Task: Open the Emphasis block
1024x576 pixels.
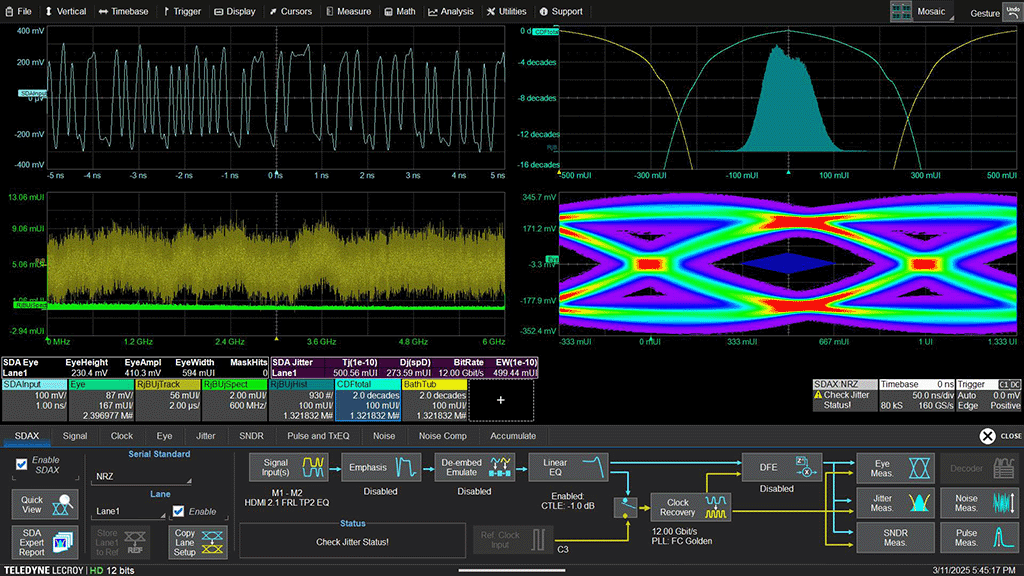Action: click(x=381, y=467)
